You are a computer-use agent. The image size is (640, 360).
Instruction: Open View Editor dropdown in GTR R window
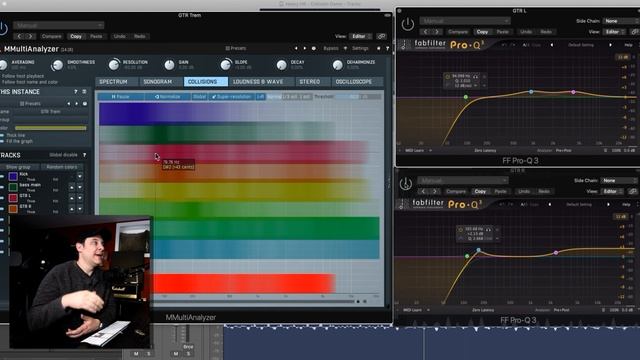pos(612,191)
